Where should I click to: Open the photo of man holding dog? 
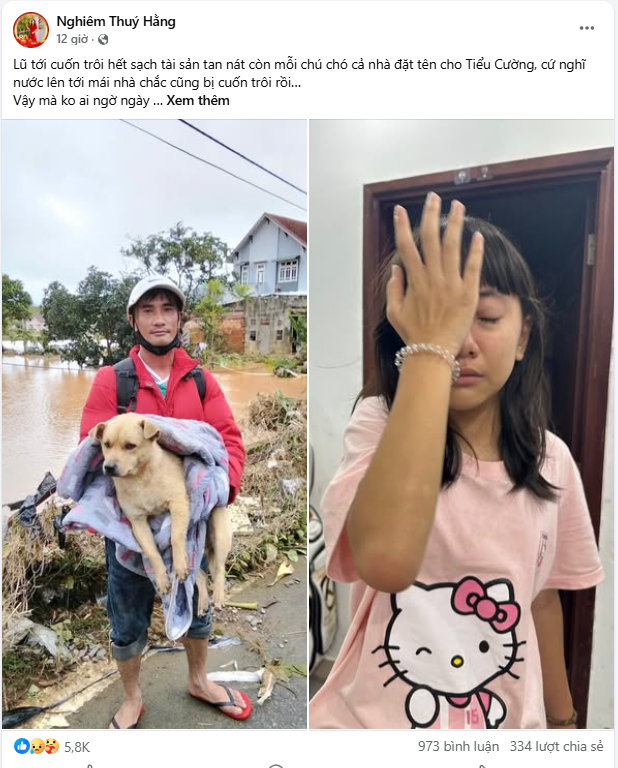(x=154, y=424)
